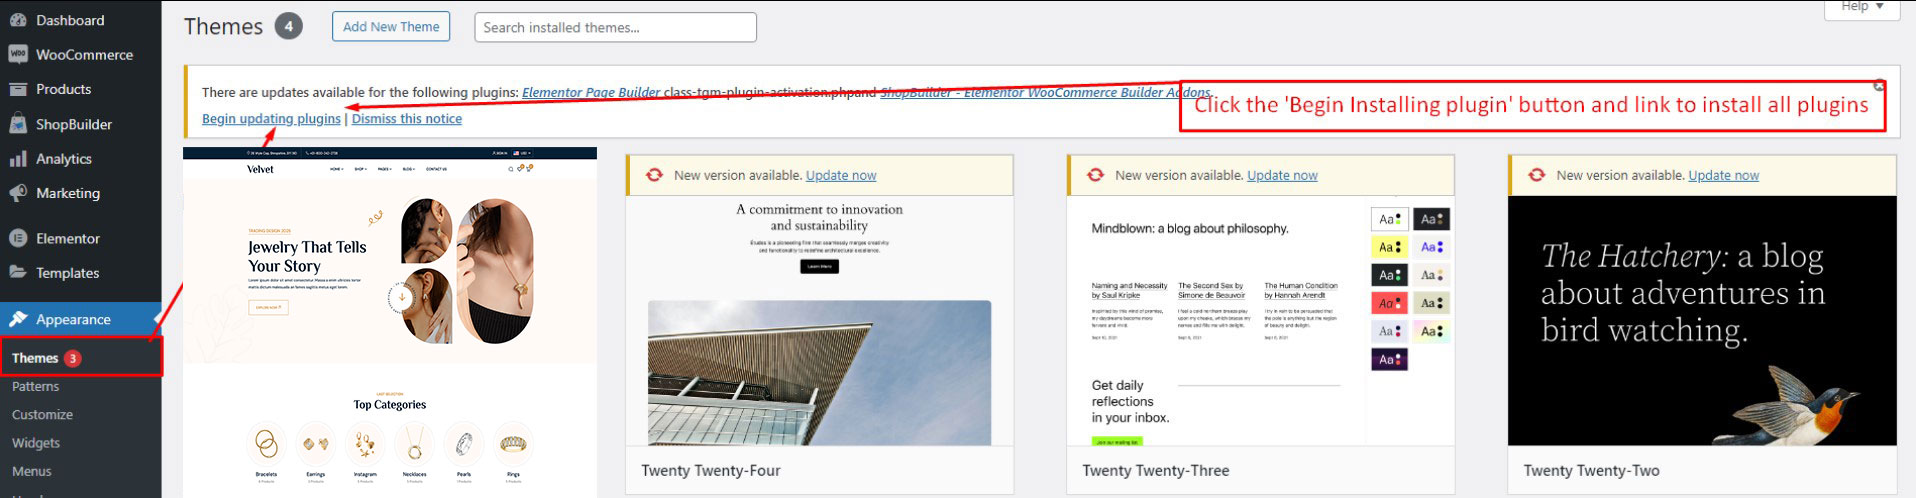1916x498 pixels.
Task: Click the ShopBuilder bag icon in sidebar
Action: tap(17, 124)
